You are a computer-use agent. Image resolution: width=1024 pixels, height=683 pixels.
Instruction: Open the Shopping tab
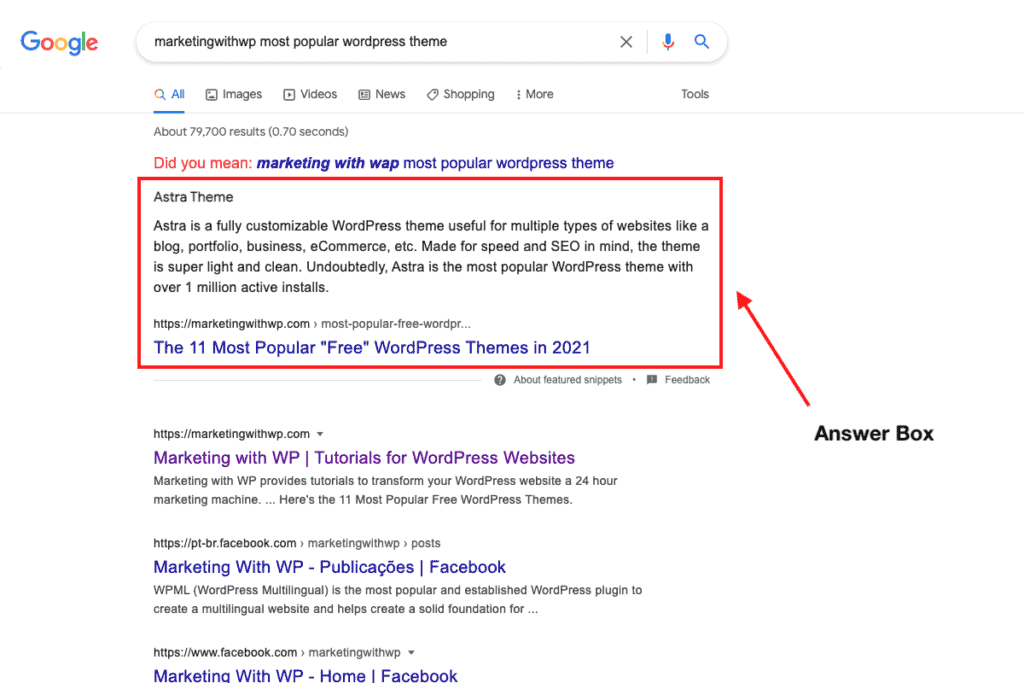coord(460,95)
